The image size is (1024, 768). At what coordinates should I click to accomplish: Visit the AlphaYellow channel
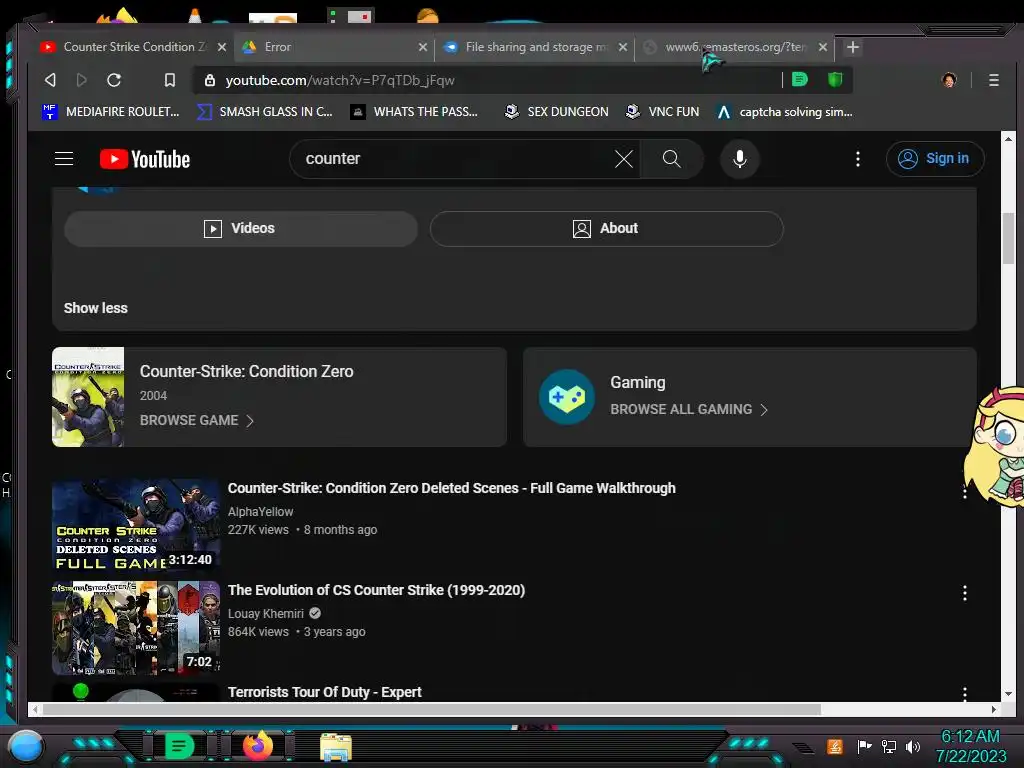[x=260, y=512]
